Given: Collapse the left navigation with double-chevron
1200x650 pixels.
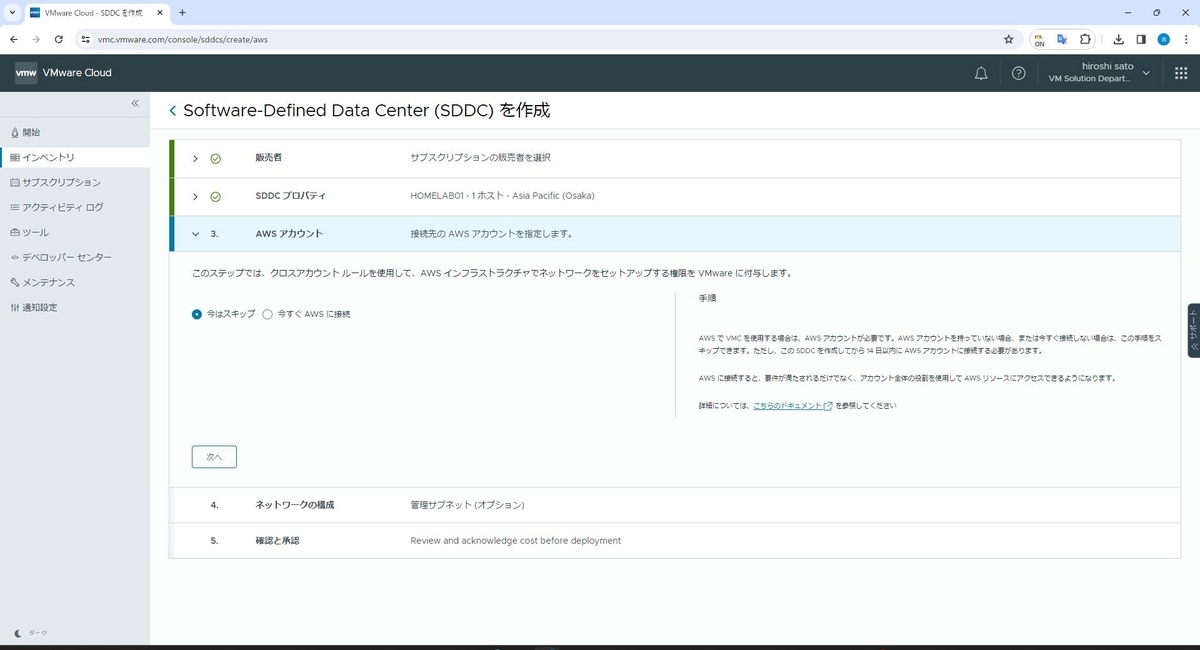Looking at the screenshot, I should [x=135, y=103].
